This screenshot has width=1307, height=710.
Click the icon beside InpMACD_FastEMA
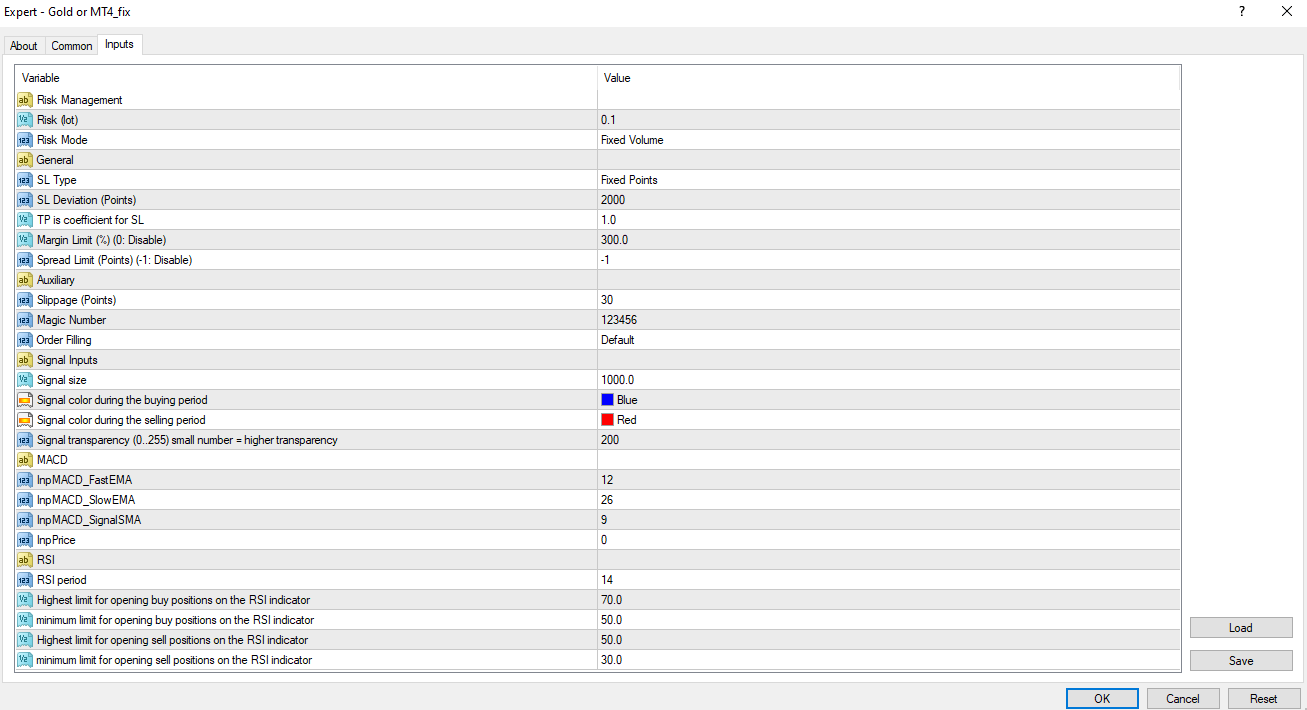25,480
